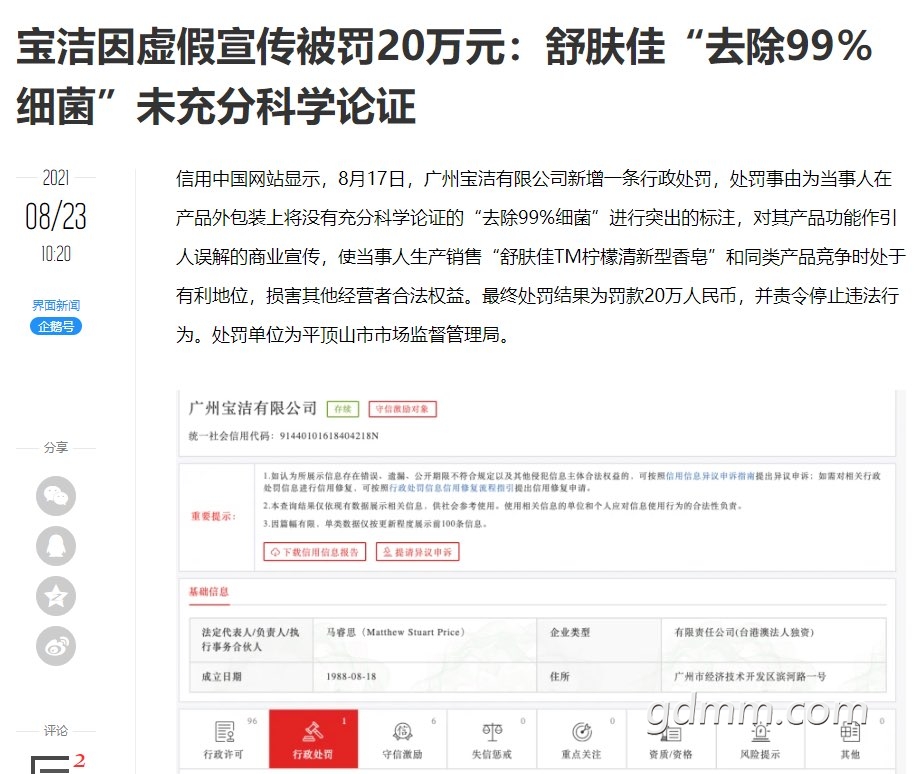Click the 行政许可 document icon
916x774 pixels.
pyautogui.click(x=224, y=731)
